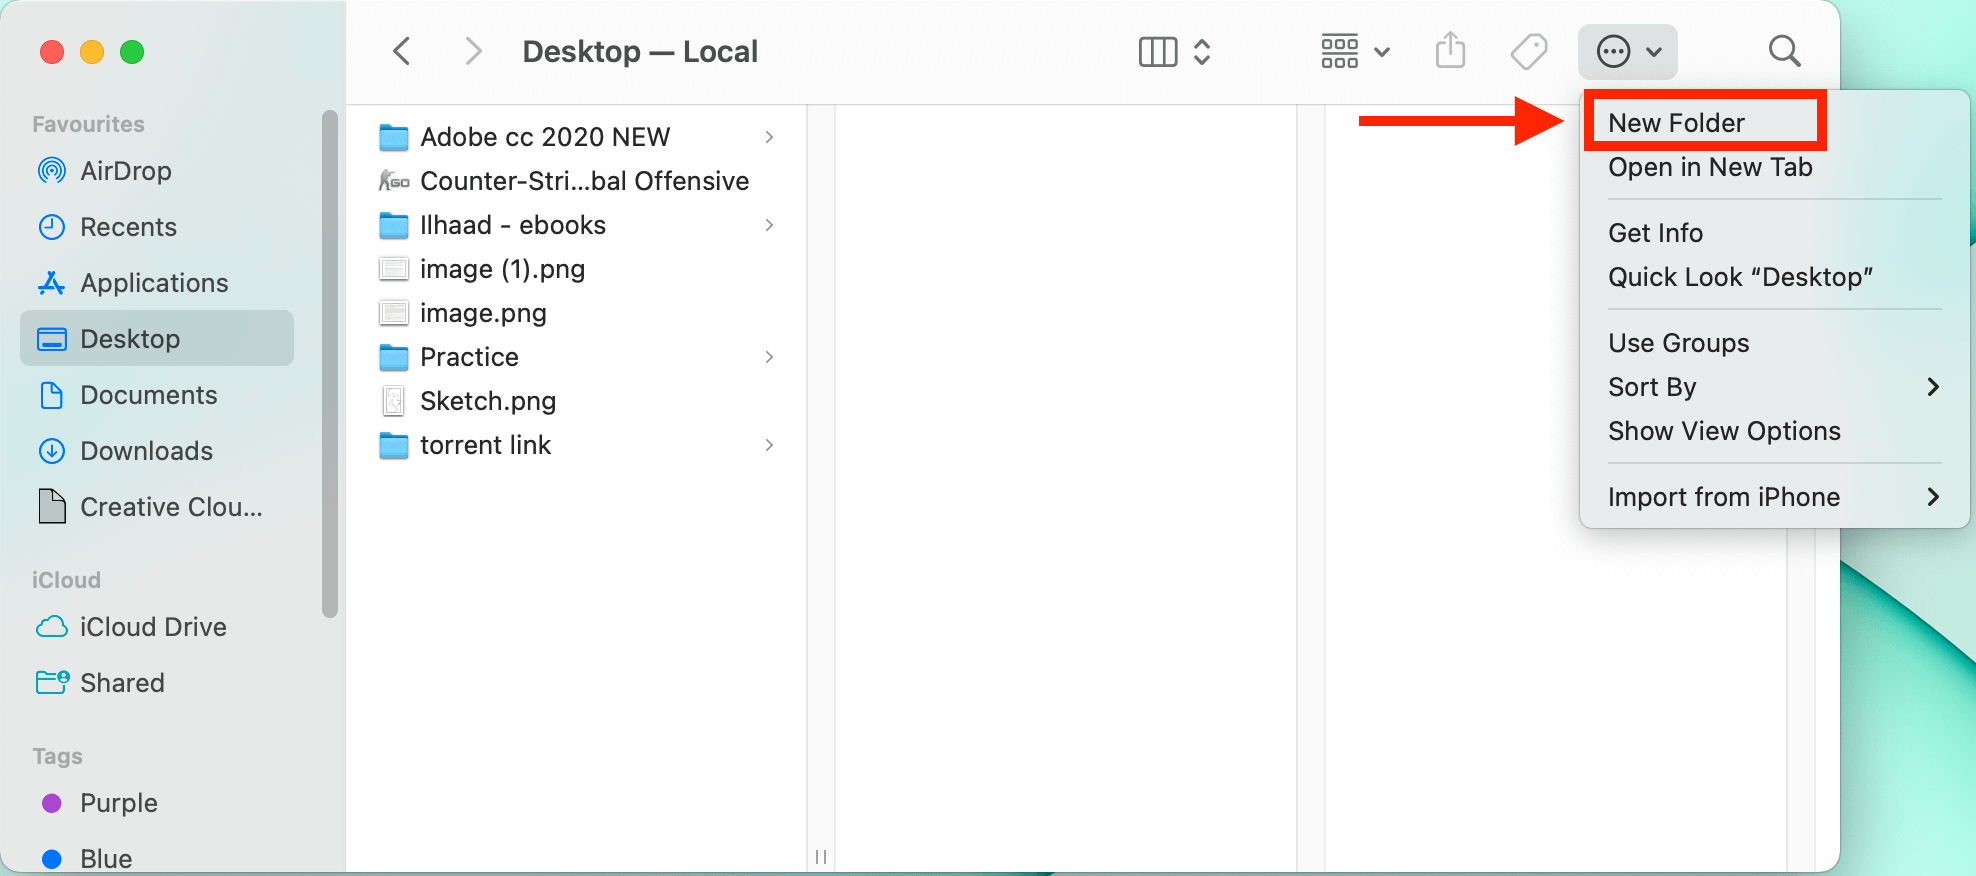This screenshot has width=1976, height=876.
Task: Click the Documents sidebar icon
Action: pos(52,395)
